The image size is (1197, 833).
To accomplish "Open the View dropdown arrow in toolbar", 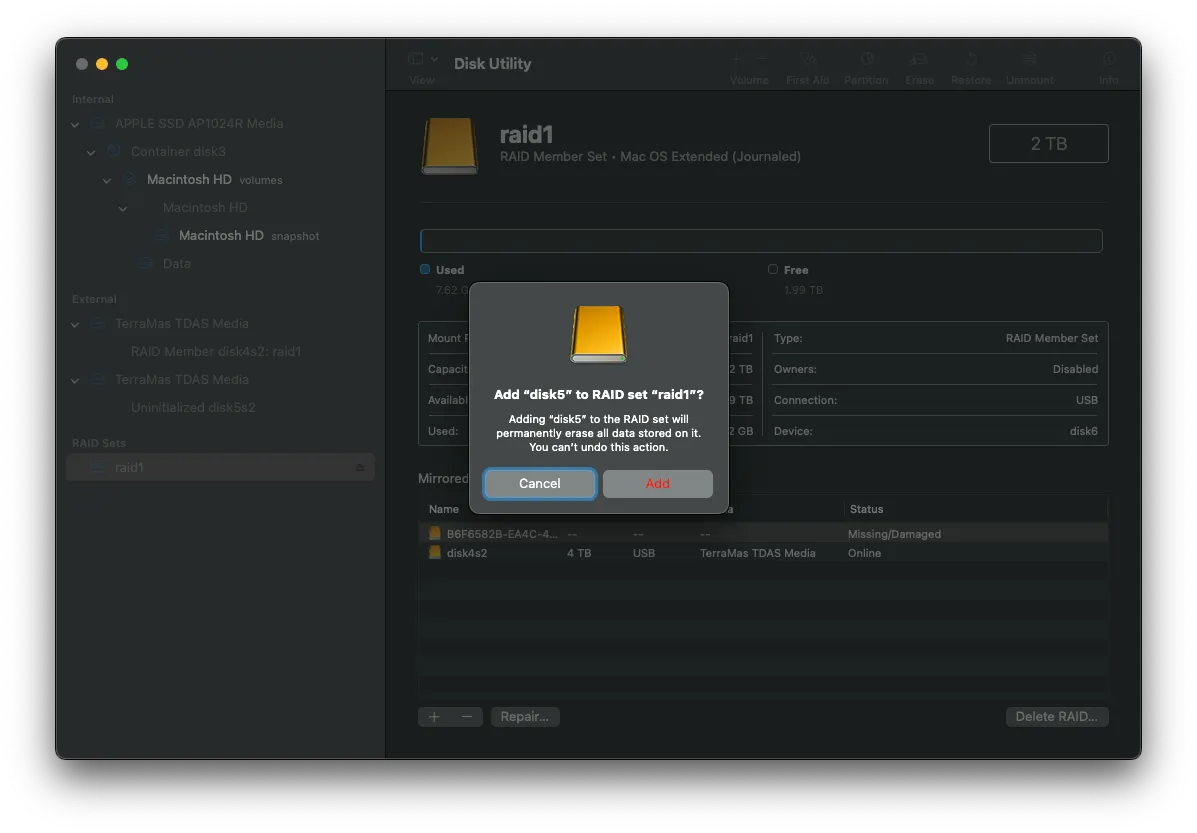I will click(x=434, y=60).
